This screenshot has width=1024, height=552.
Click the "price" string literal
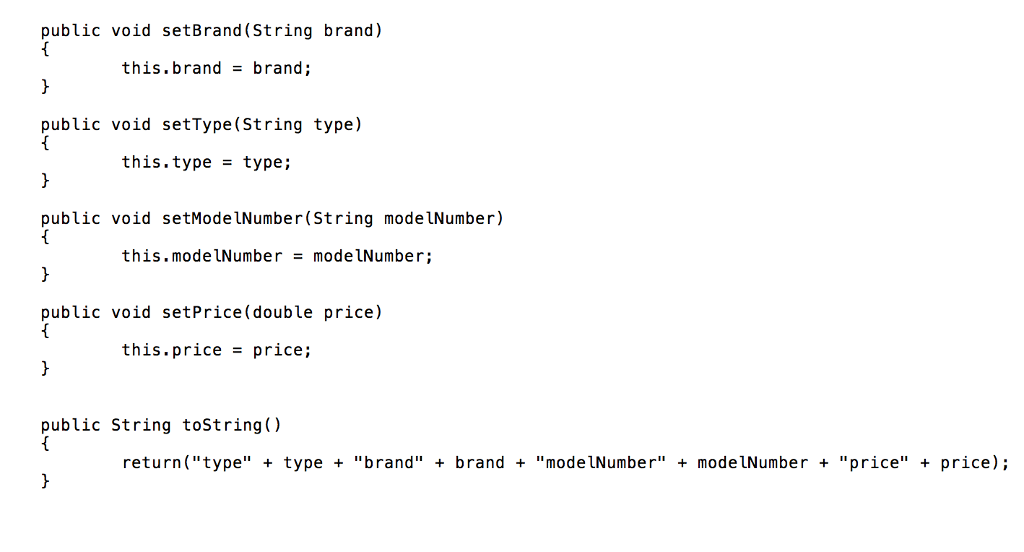(x=873, y=463)
